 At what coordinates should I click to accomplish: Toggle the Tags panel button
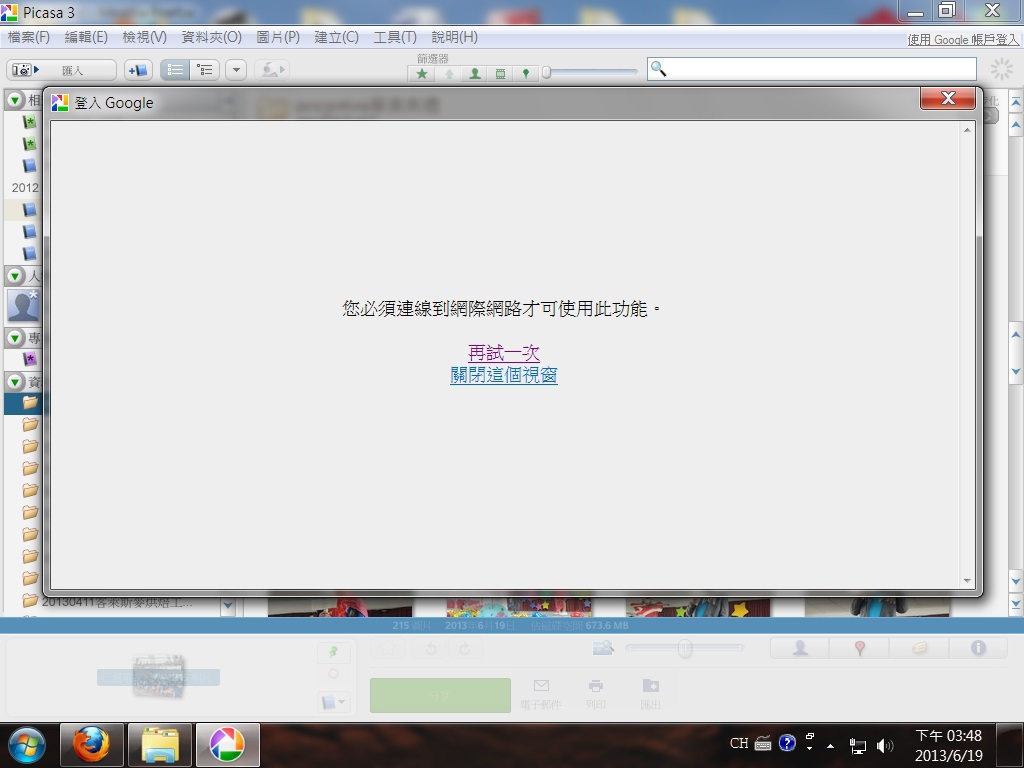pyautogui.click(x=919, y=648)
